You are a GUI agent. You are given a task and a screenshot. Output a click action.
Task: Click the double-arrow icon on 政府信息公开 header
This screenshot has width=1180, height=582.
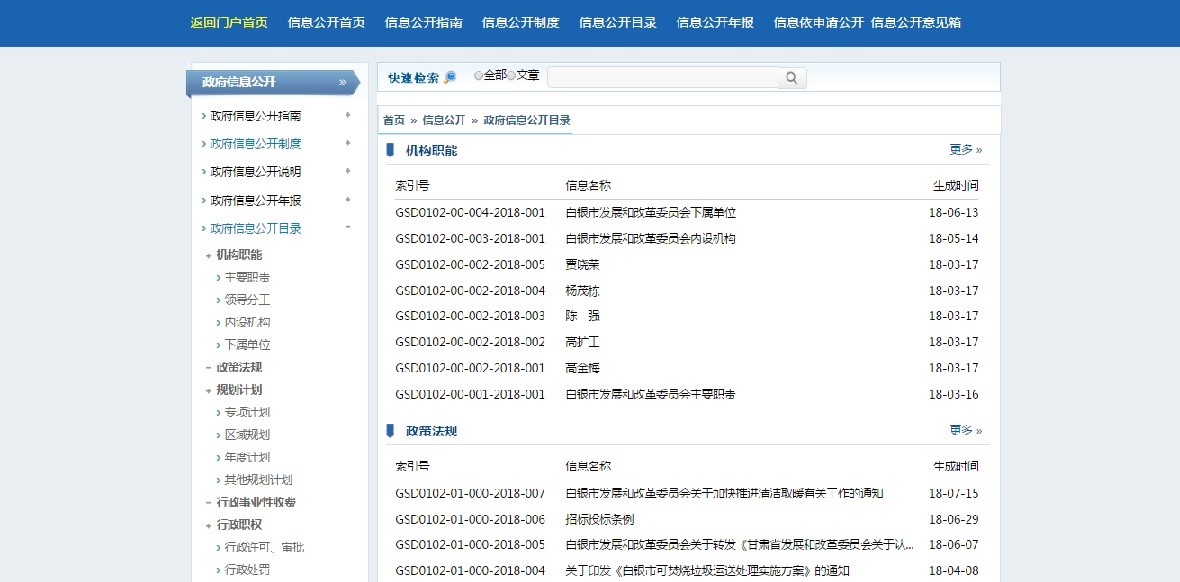[343, 82]
